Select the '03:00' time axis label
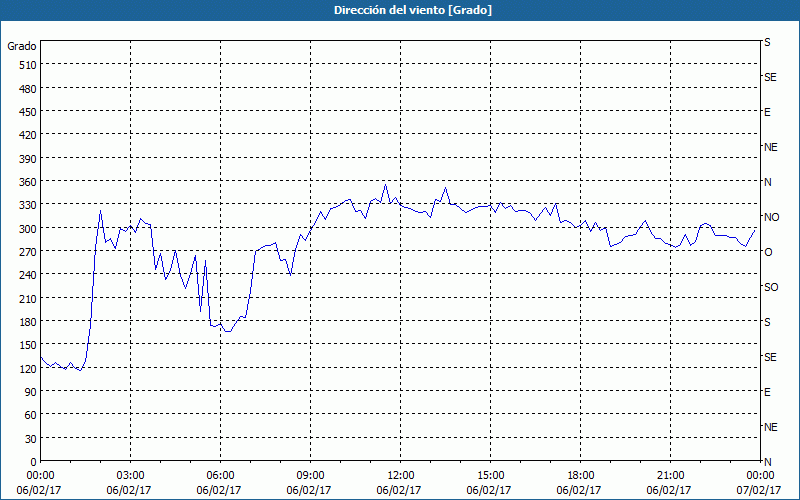This screenshot has width=800, height=500. [x=130, y=476]
